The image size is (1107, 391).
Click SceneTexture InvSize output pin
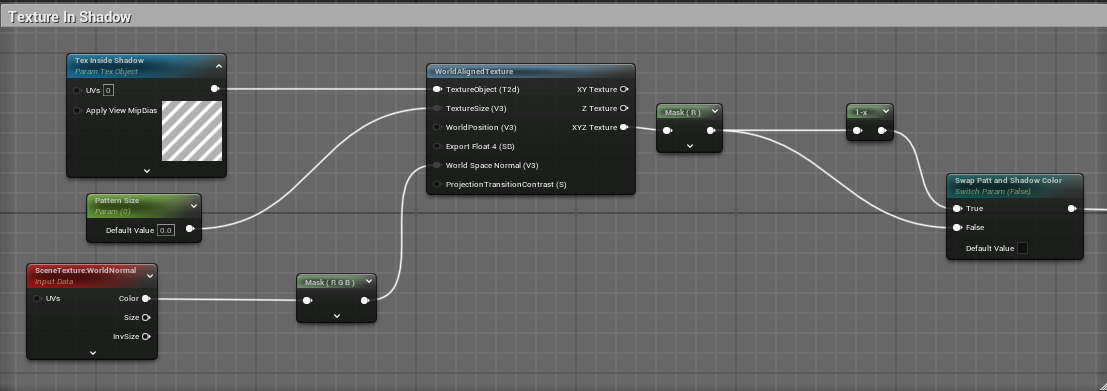[146, 337]
